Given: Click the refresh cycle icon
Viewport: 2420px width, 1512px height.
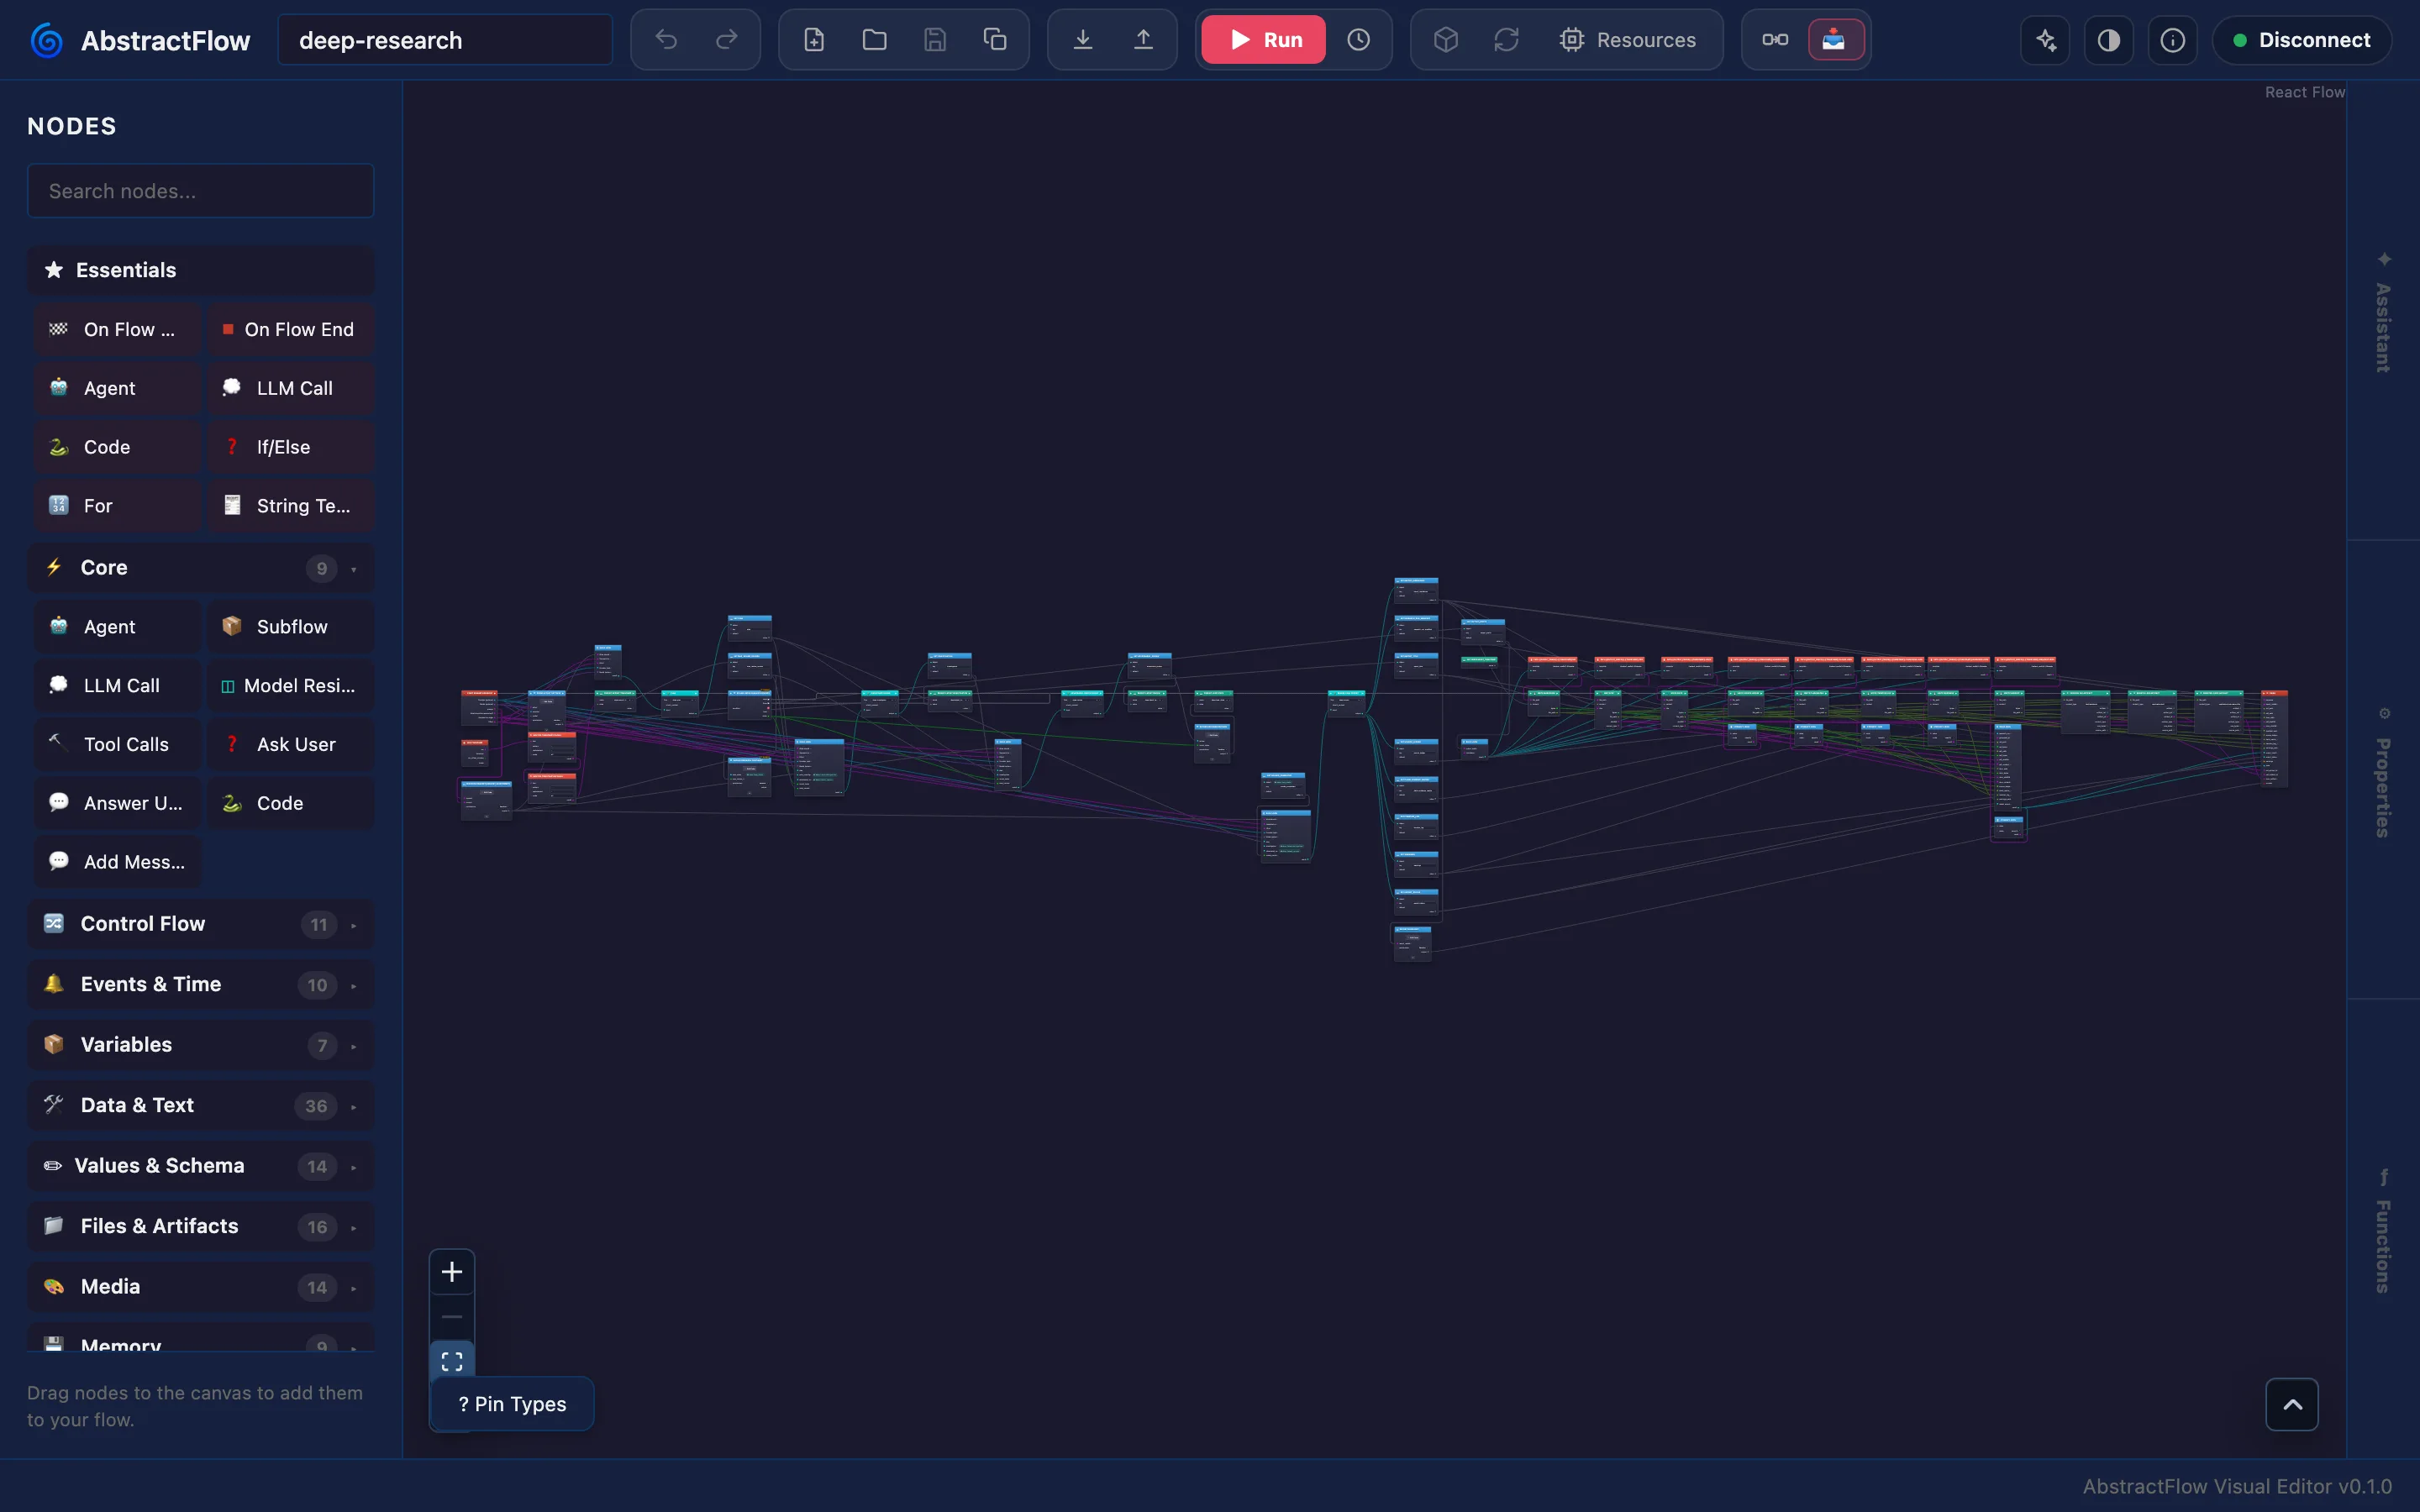Looking at the screenshot, I should pos(1506,40).
